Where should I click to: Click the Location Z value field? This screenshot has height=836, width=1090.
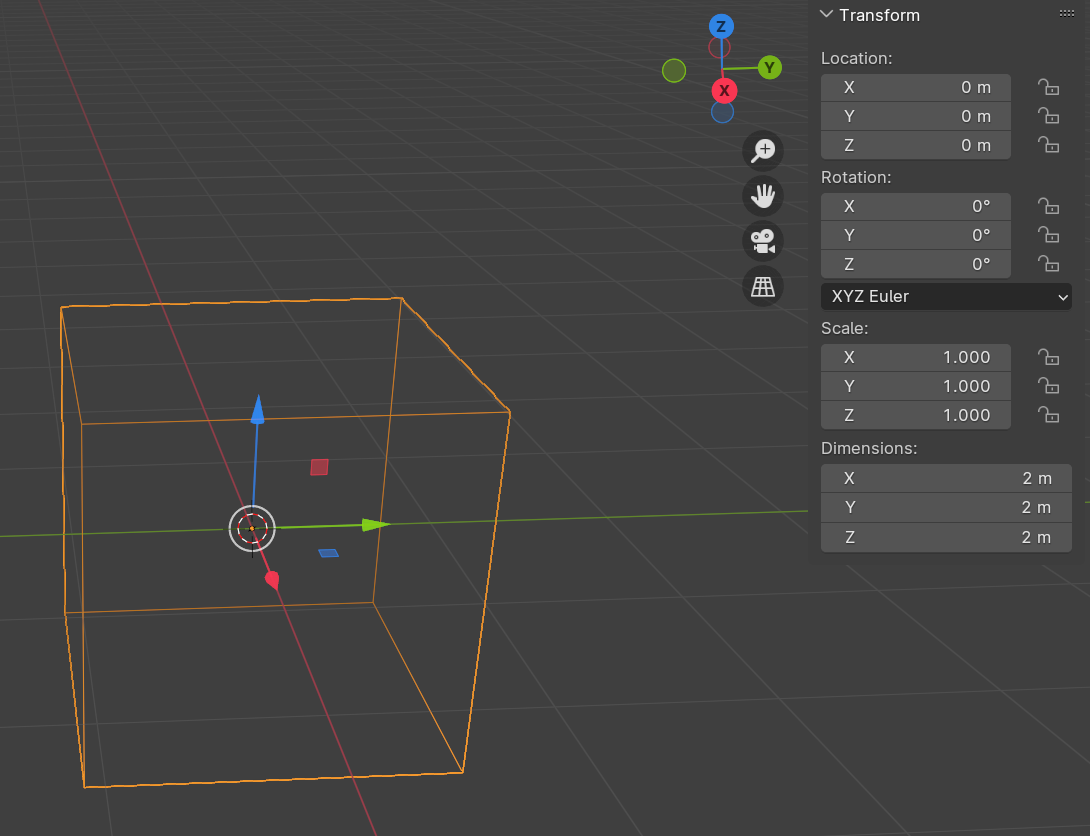[x=915, y=145]
